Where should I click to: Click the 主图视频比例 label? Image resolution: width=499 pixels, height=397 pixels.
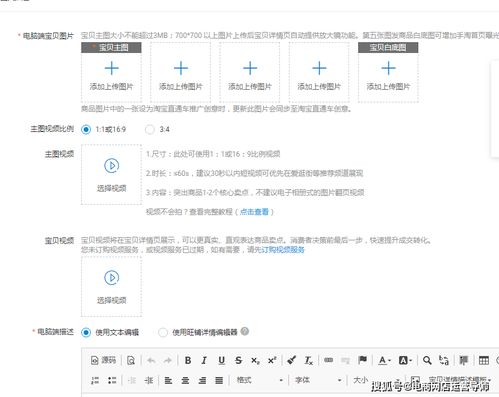point(52,129)
